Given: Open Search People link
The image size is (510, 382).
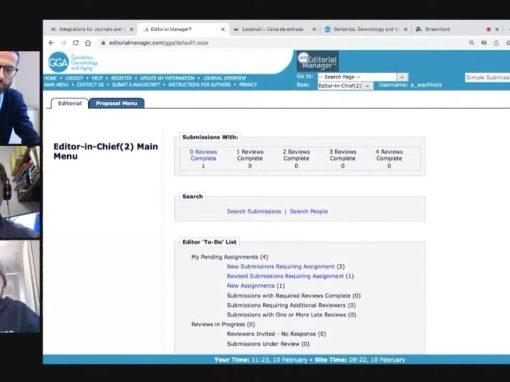Looking at the screenshot, I should 309,211.
